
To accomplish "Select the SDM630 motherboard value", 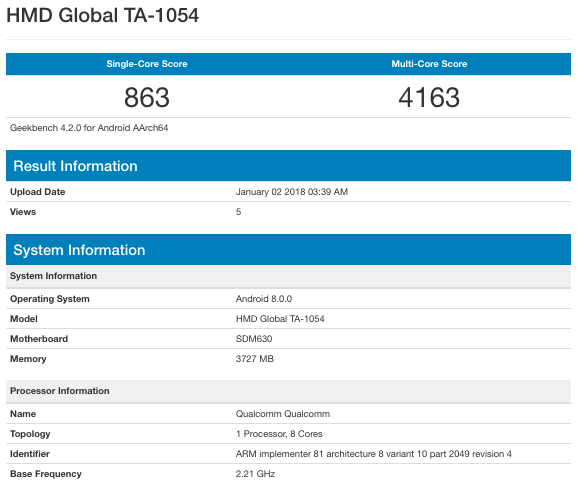I will [254, 339].
